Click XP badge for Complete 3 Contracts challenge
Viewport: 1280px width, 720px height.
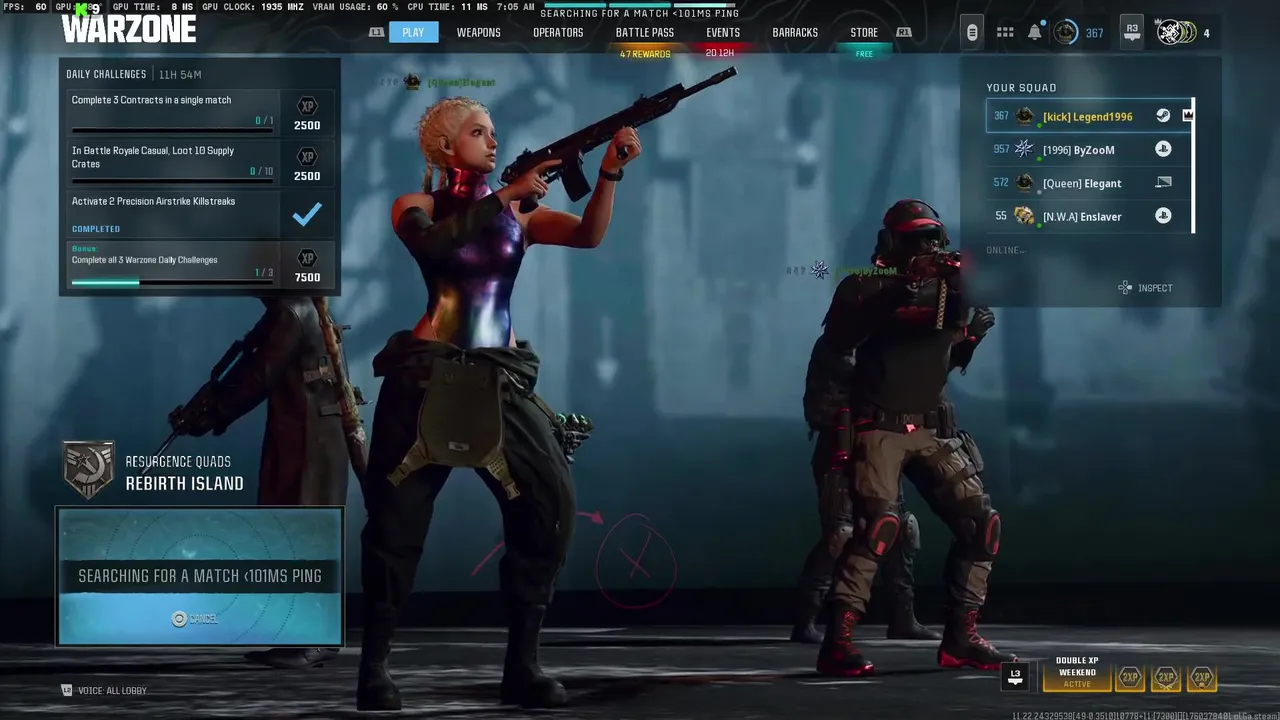tap(307, 106)
